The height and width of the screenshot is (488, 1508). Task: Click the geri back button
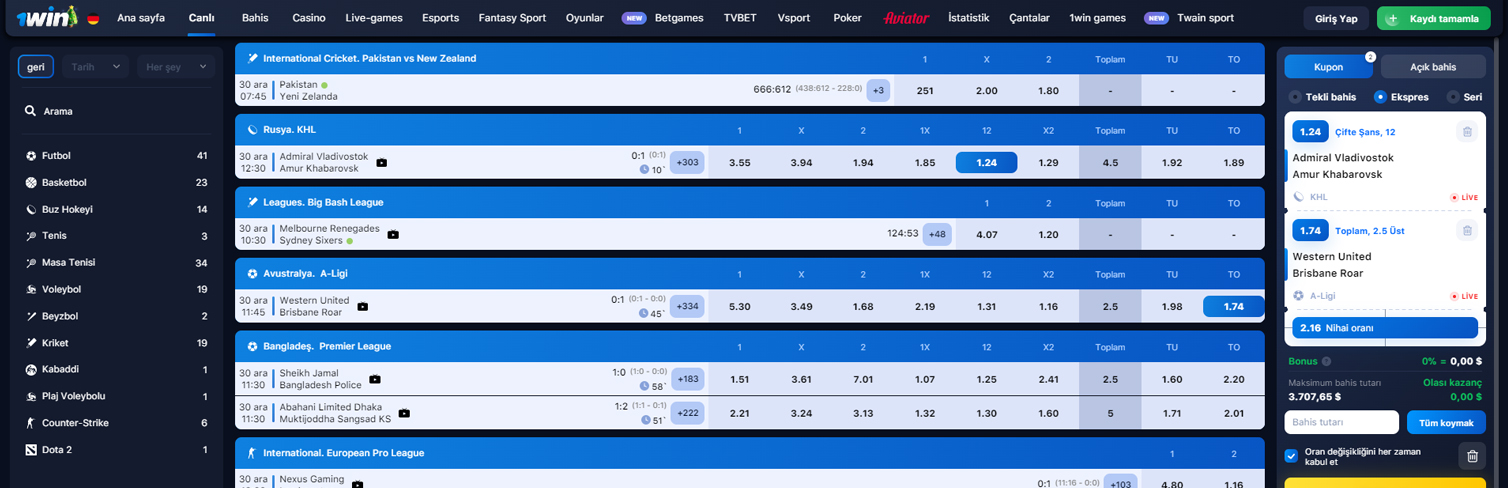[x=36, y=67]
